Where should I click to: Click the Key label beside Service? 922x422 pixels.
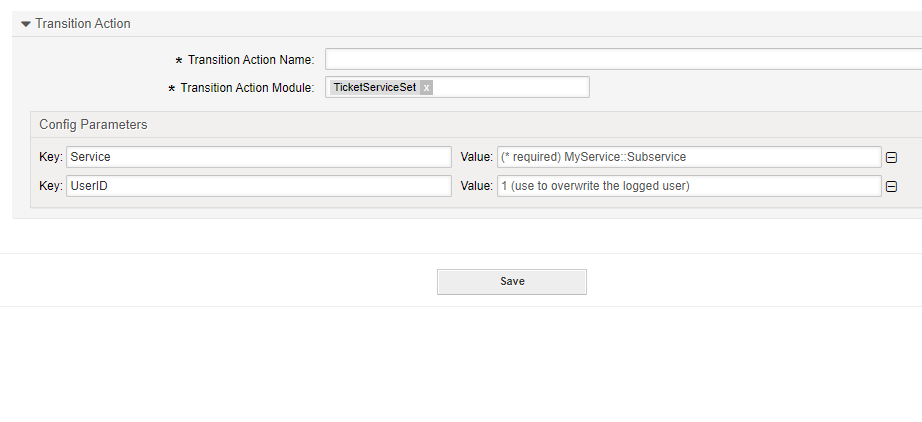point(50,157)
